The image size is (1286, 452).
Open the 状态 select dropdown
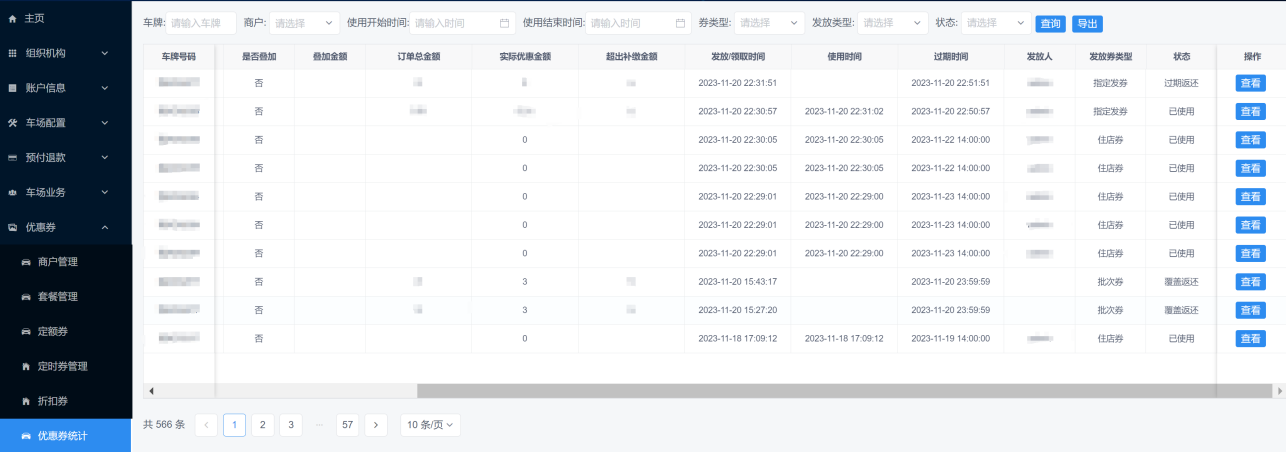click(996, 23)
